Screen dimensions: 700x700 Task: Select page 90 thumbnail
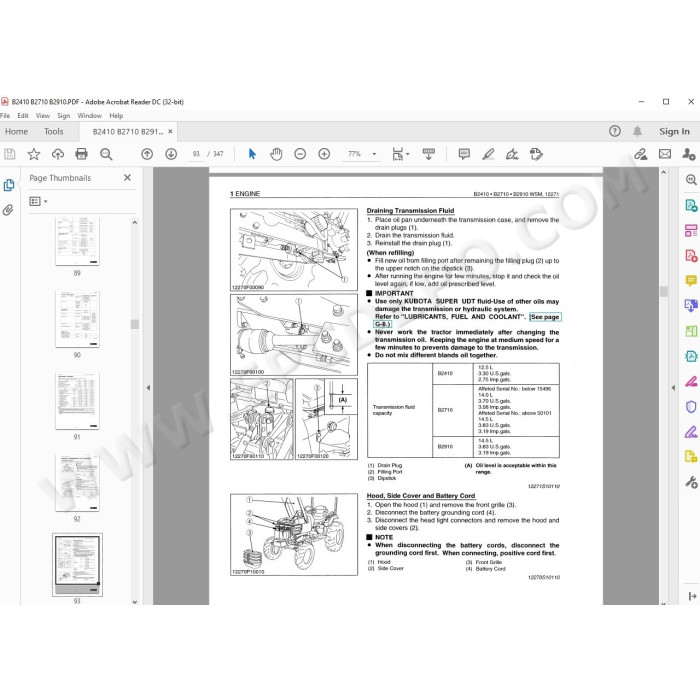click(x=77, y=319)
